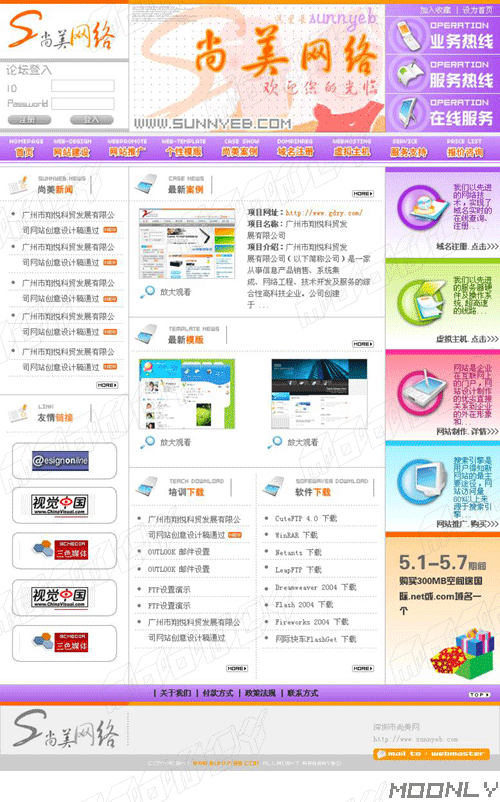Click the Designonline friend link banner
This screenshot has height=802, width=500.
pyautogui.click(x=60, y=461)
